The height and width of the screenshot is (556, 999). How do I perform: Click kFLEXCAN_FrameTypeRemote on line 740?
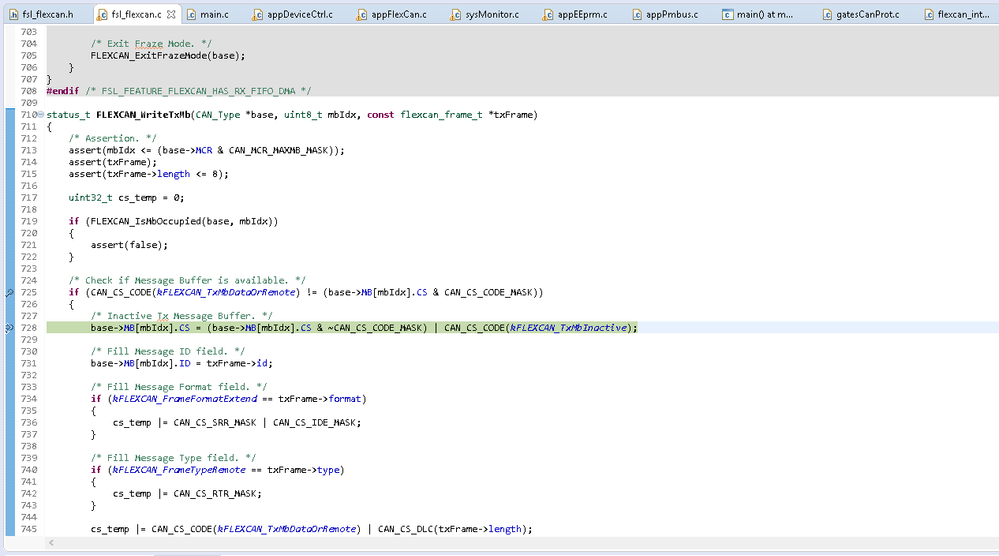coord(179,469)
